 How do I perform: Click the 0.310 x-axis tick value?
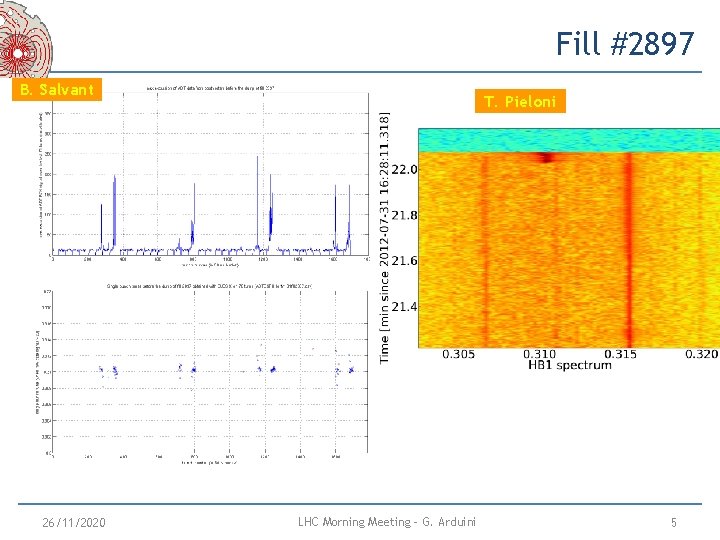click(x=539, y=354)
